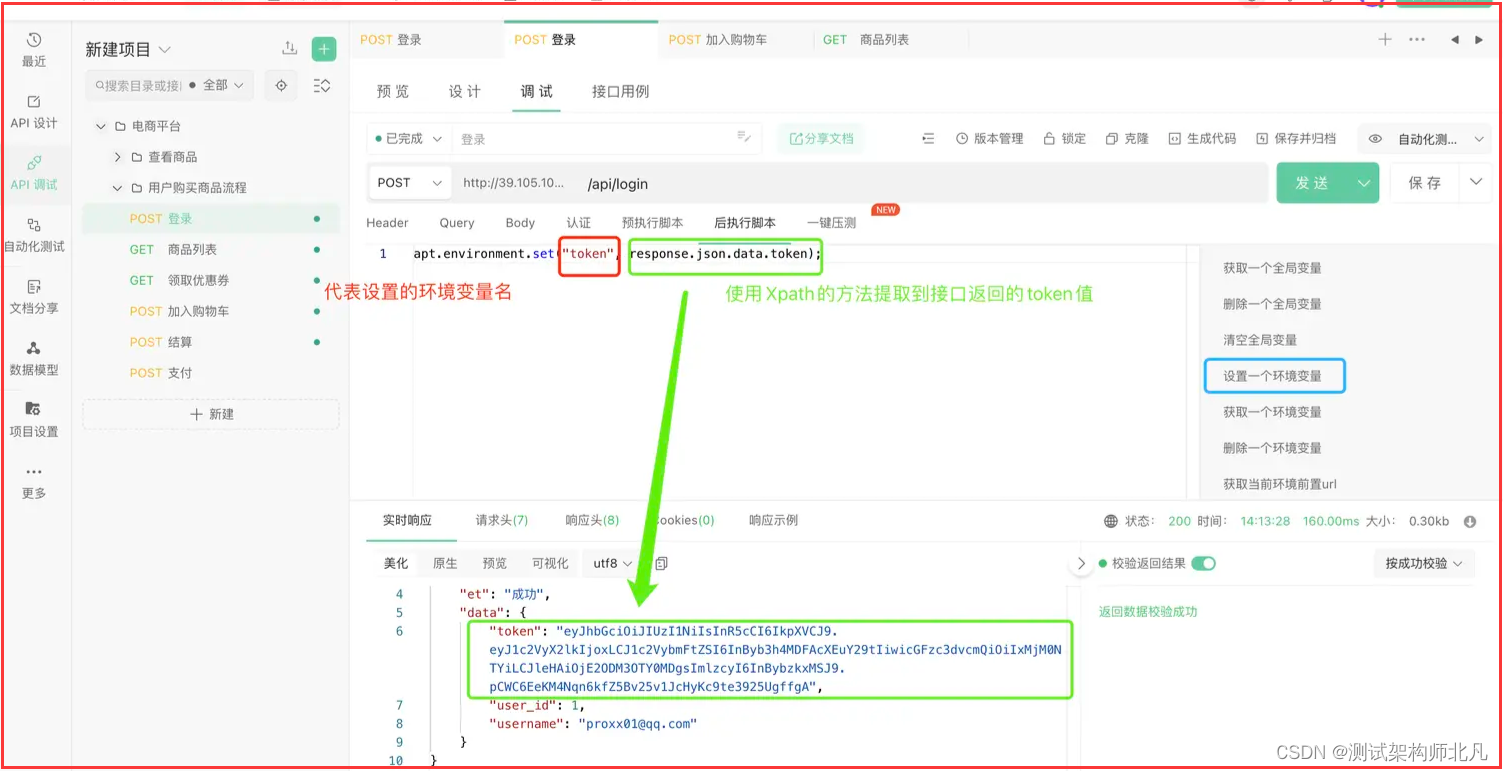Viewport: 1503px width, 771px height.
Task: Open the utf8 encoding dropdown
Action: point(611,563)
